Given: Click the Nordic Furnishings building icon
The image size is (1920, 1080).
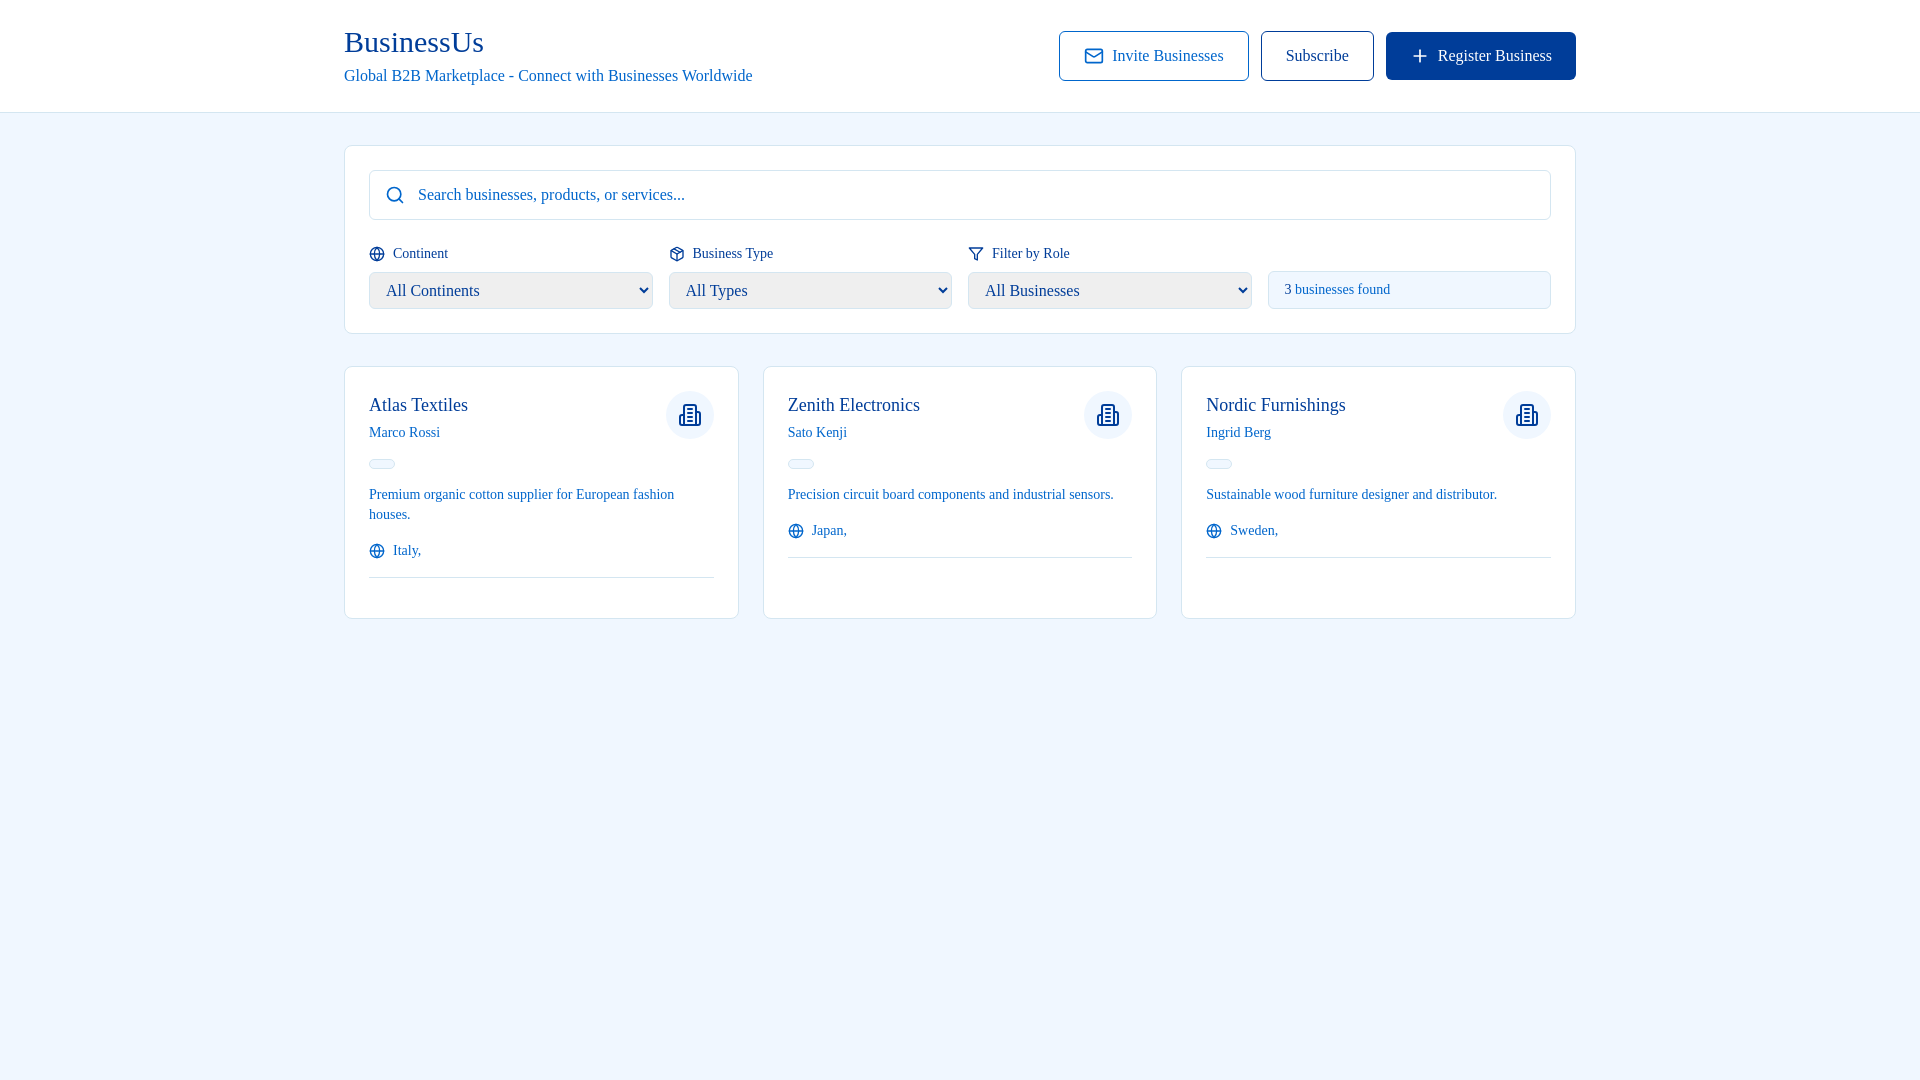Looking at the screenshot, I should point(1527,415).
